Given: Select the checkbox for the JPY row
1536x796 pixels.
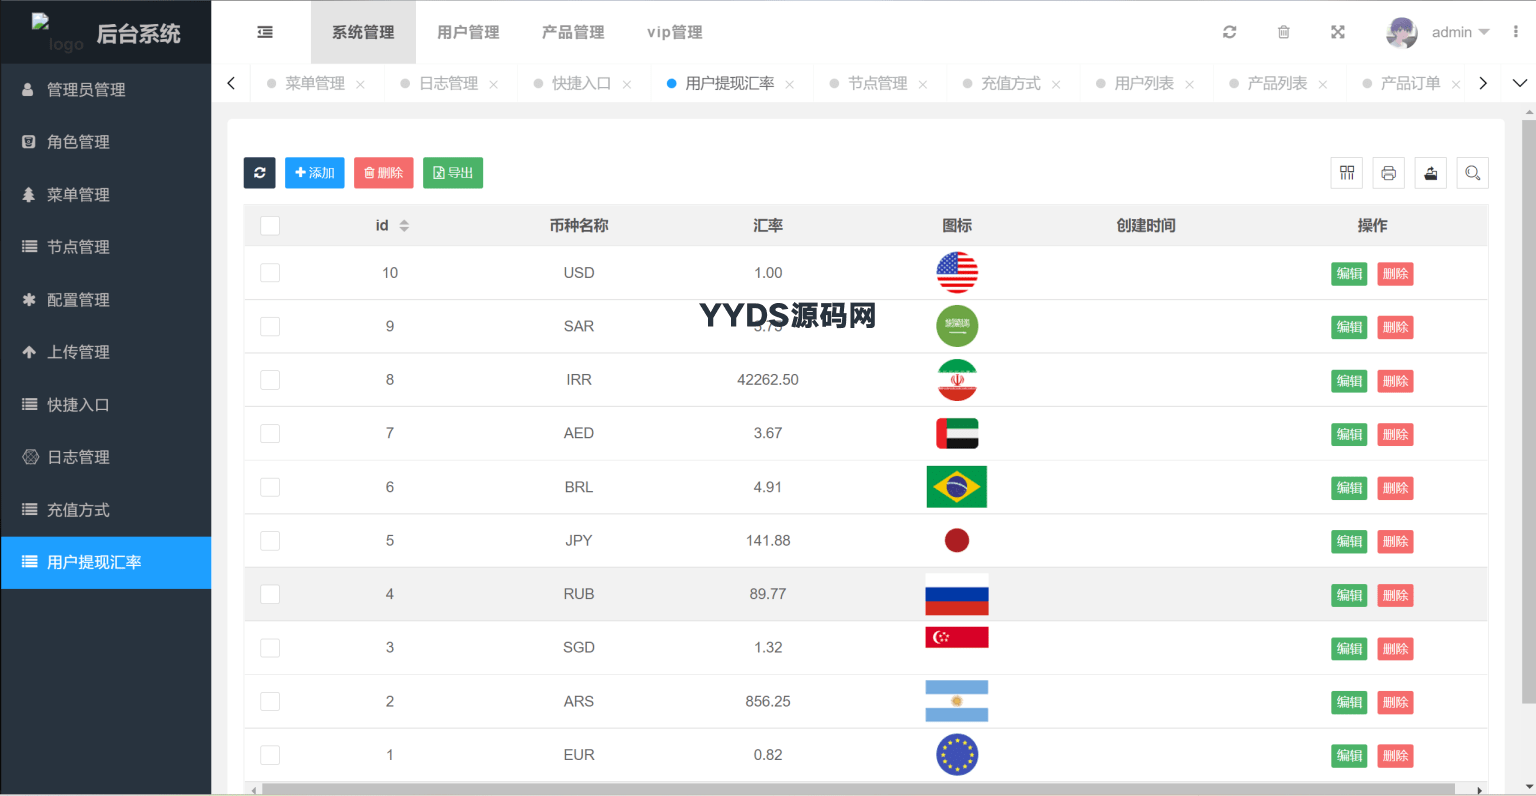Looking at the screenshot, I should [x=270, y=541].
